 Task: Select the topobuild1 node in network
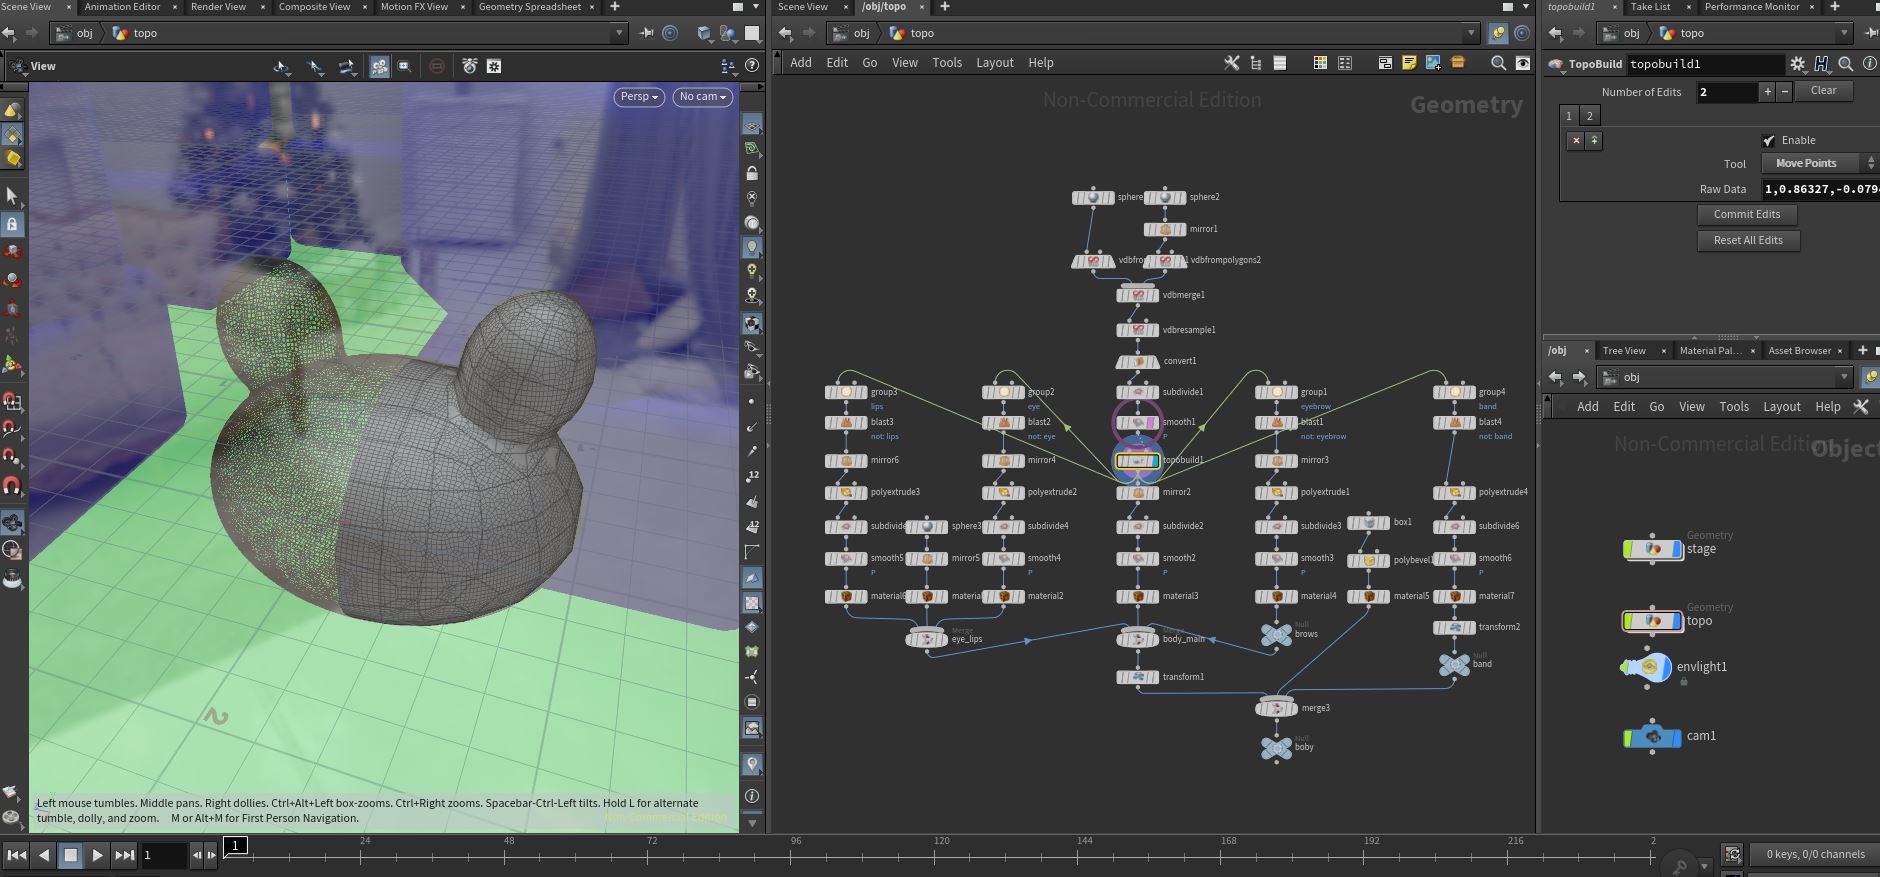pos(1137,461)
